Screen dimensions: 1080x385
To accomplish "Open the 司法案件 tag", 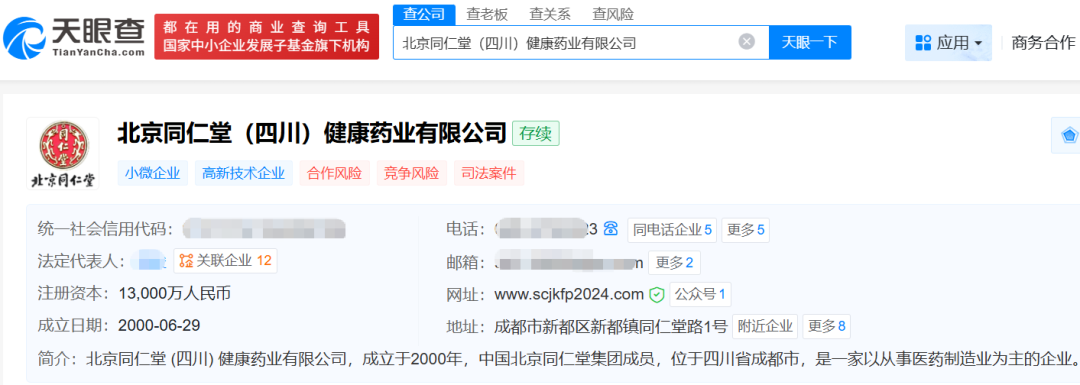I will 489,174.
